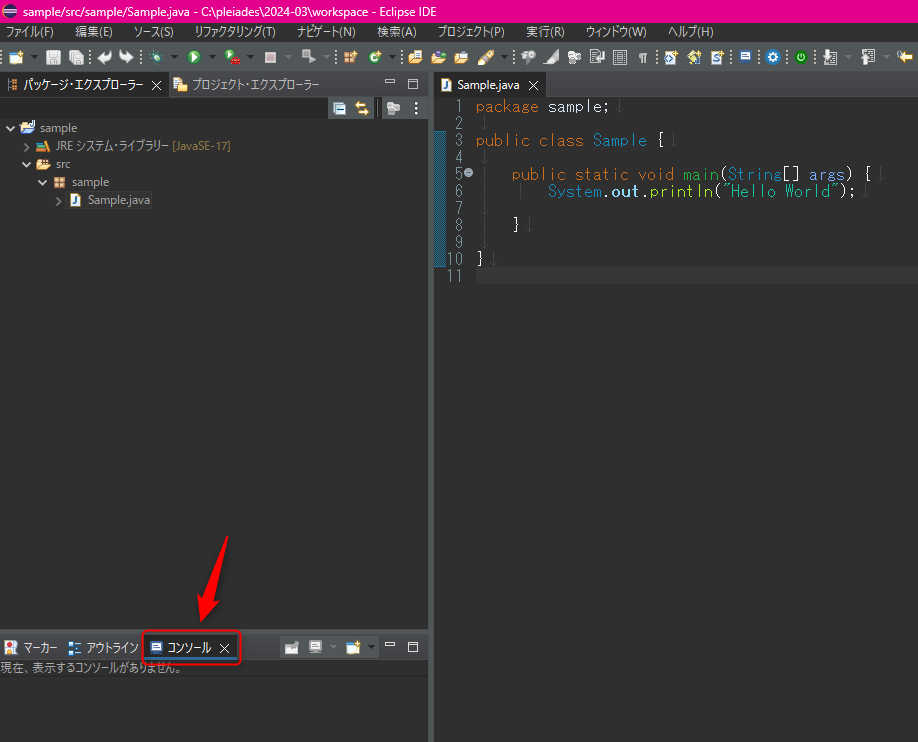Open the Debug configurations dropdown arrow
918x742 pixels.
coord(174,57)
